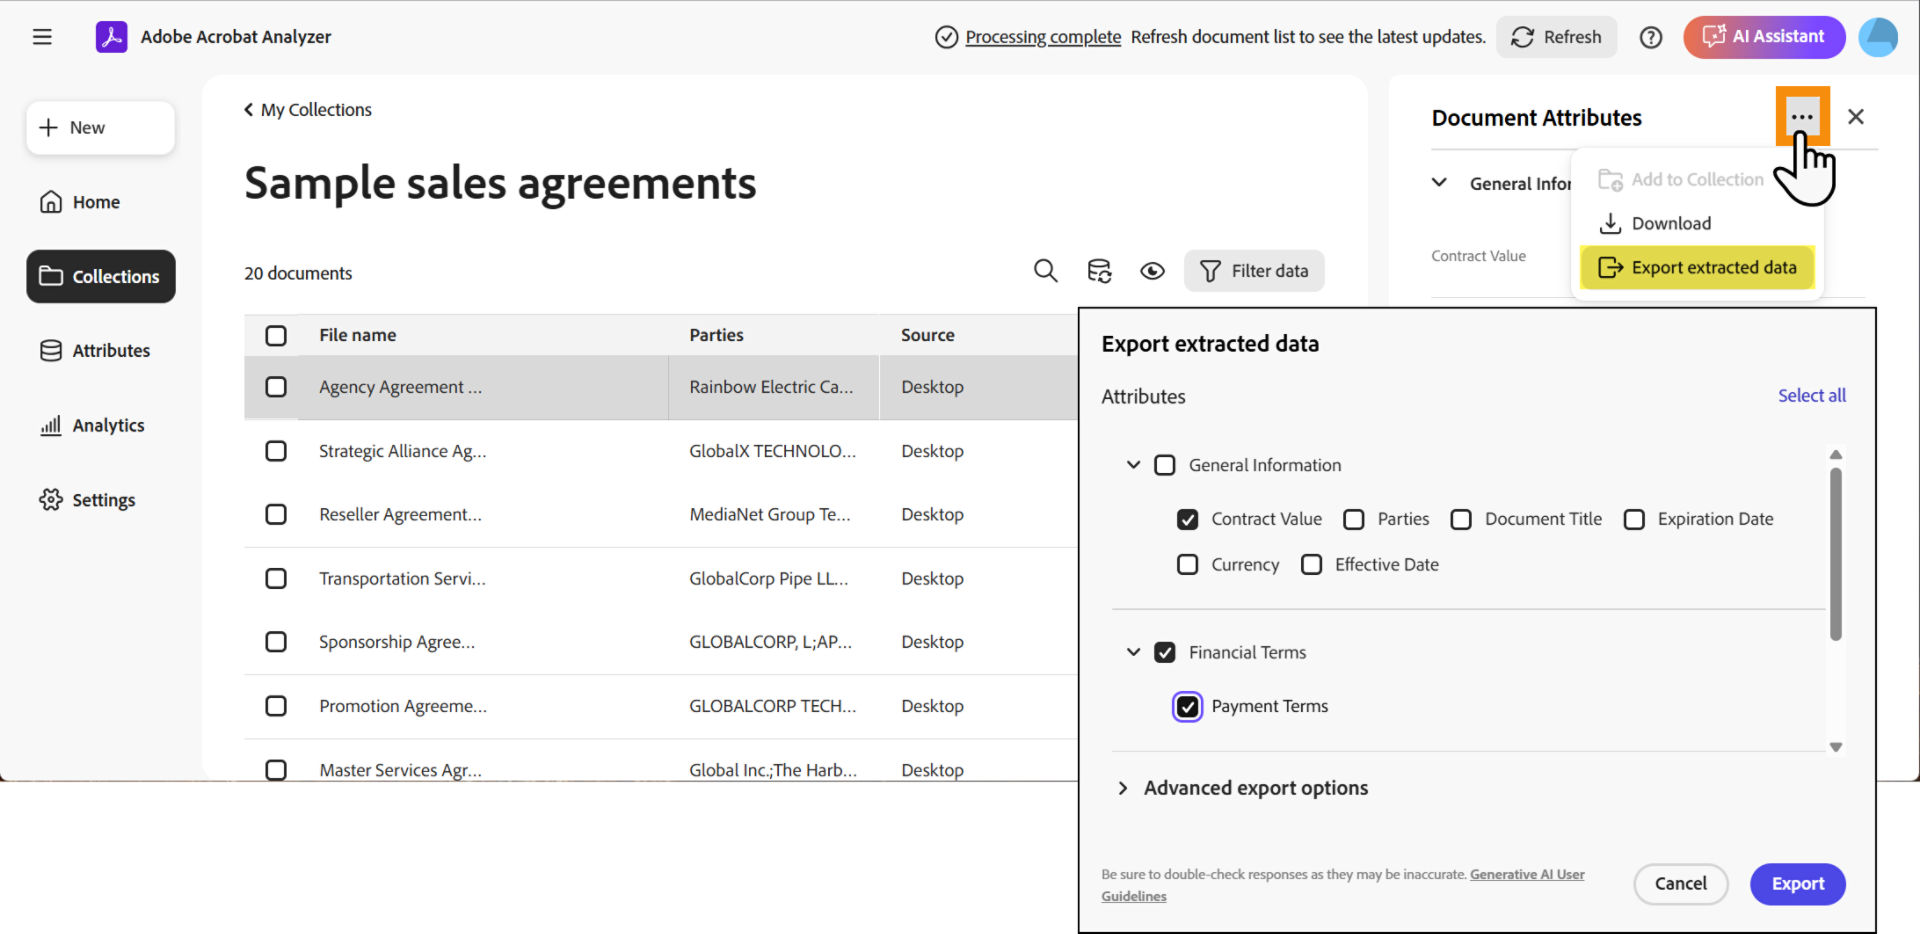
Task: Click the Export button in the dialog
Action: pyautogui.click(x=1797, y=884)
